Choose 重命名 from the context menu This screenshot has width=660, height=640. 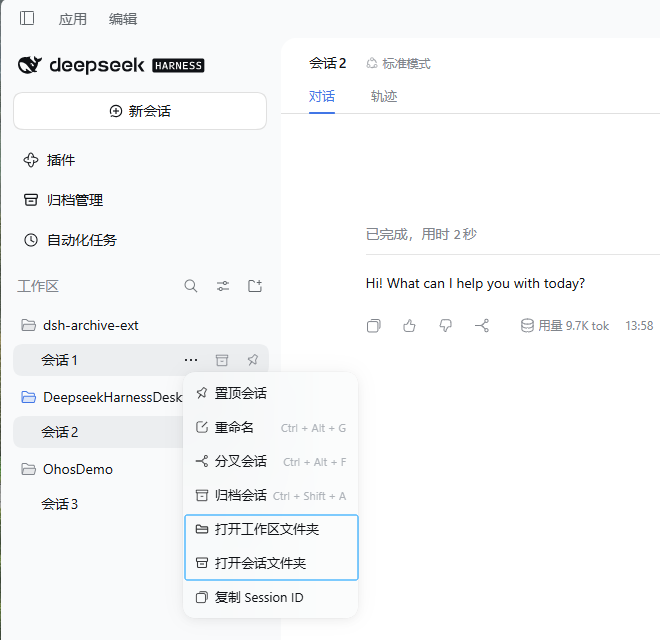coord(271,427)
